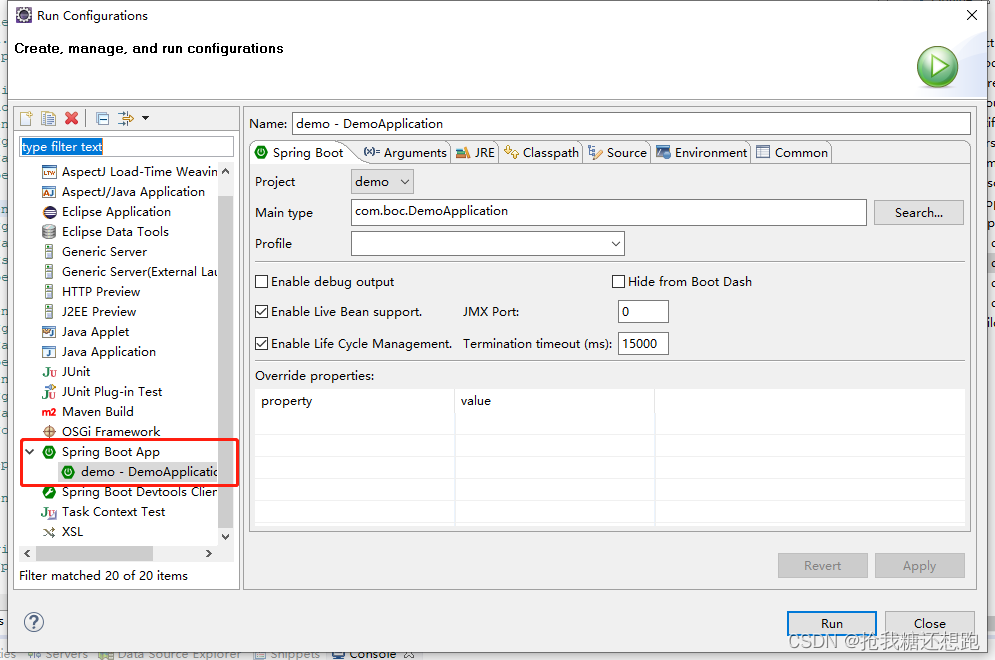Viewport: 995px width, 660px height.
Task: Select demo - DemoApplication configuration
Action: [139, 472]
